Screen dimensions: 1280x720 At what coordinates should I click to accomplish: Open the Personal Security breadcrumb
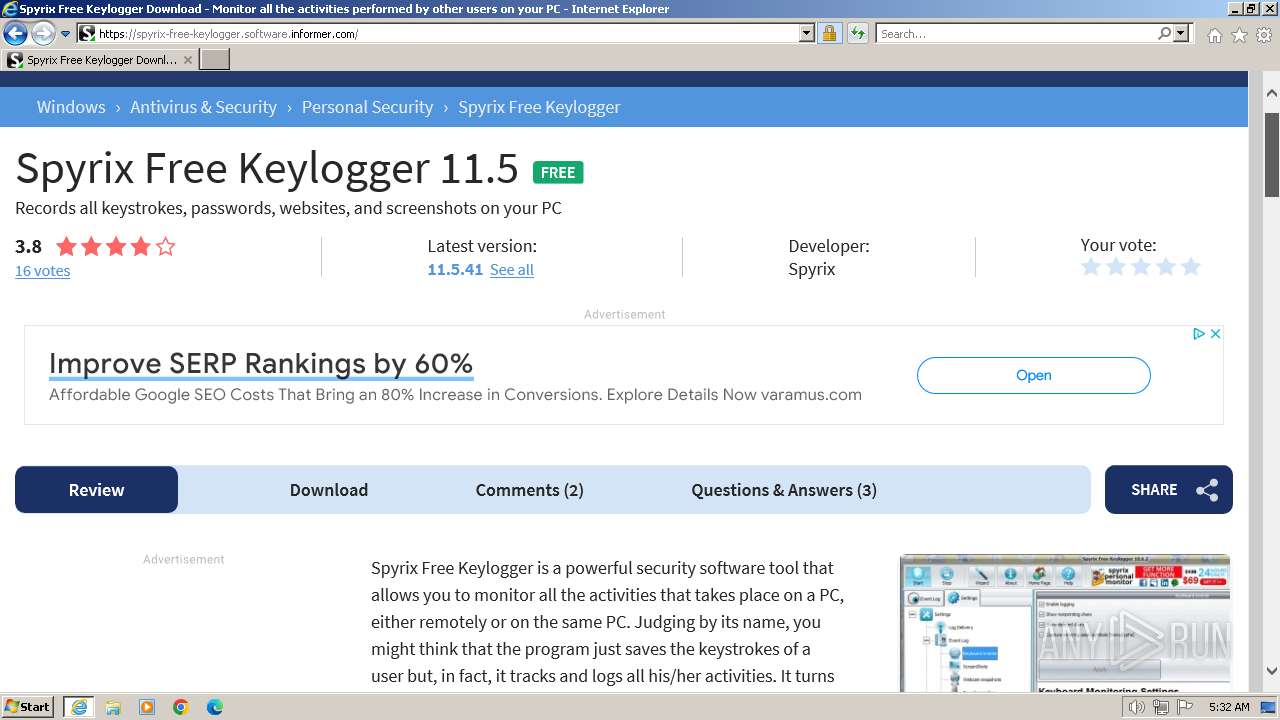(x=367, y=107)
